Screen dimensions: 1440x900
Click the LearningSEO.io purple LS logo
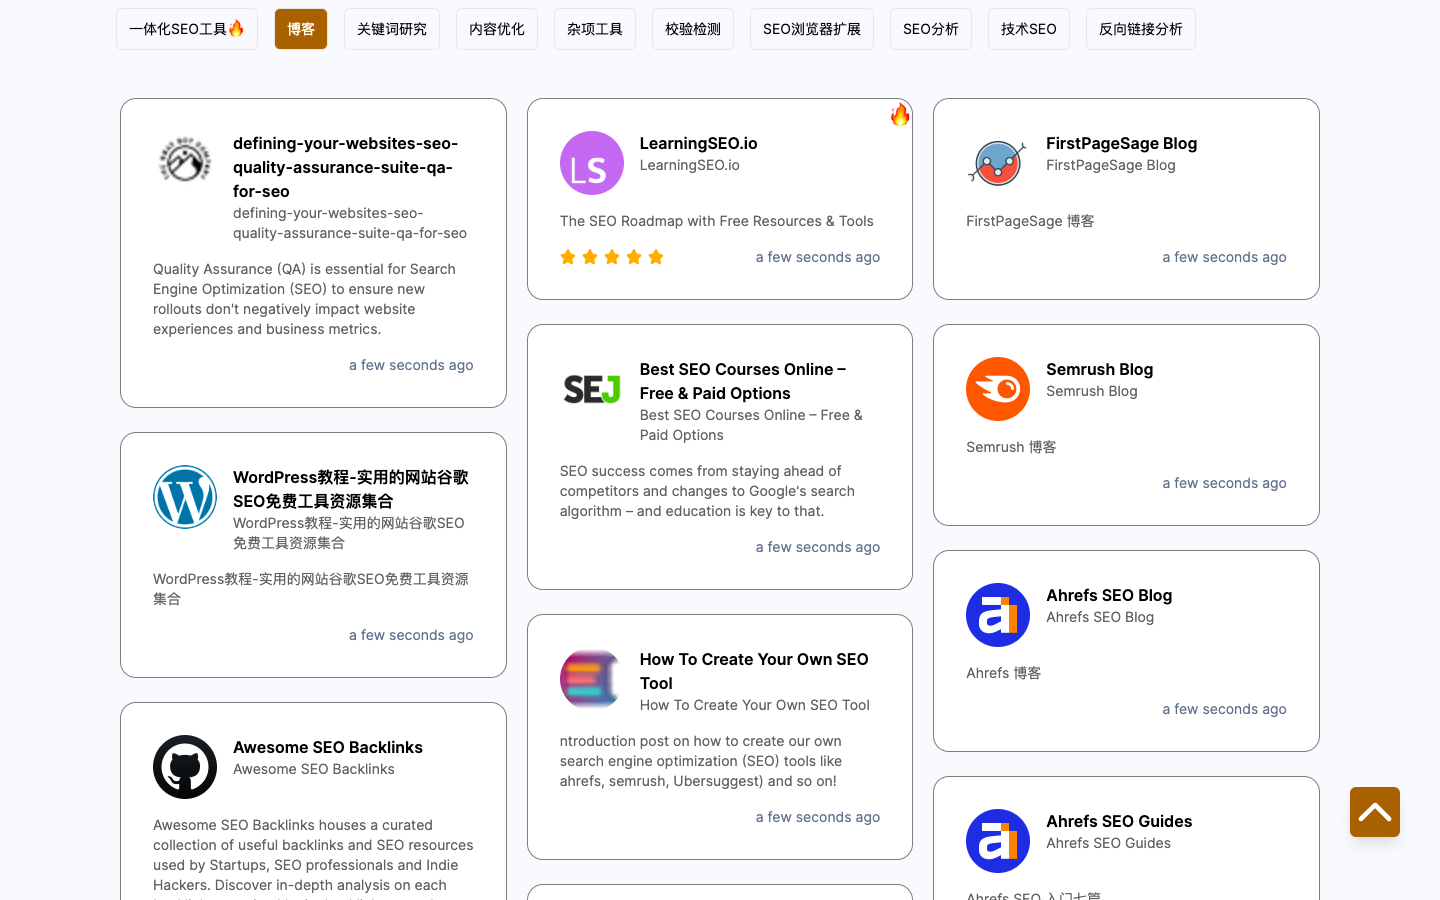click(x=591, y=163)
